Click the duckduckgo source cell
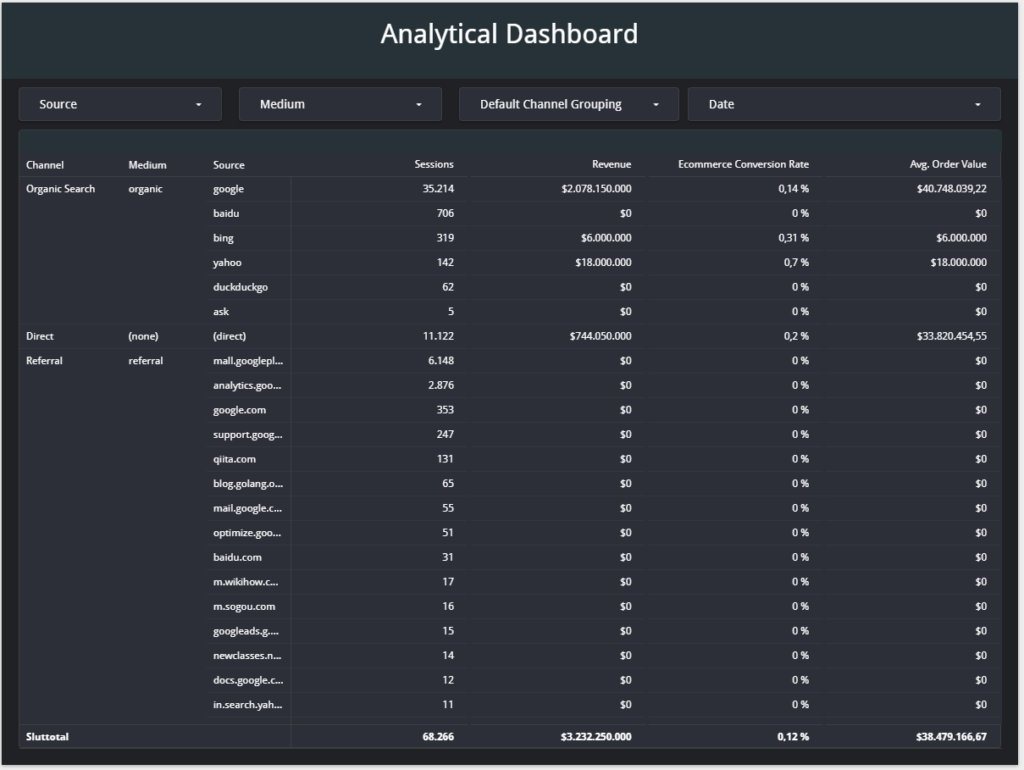 pos(240,287)
